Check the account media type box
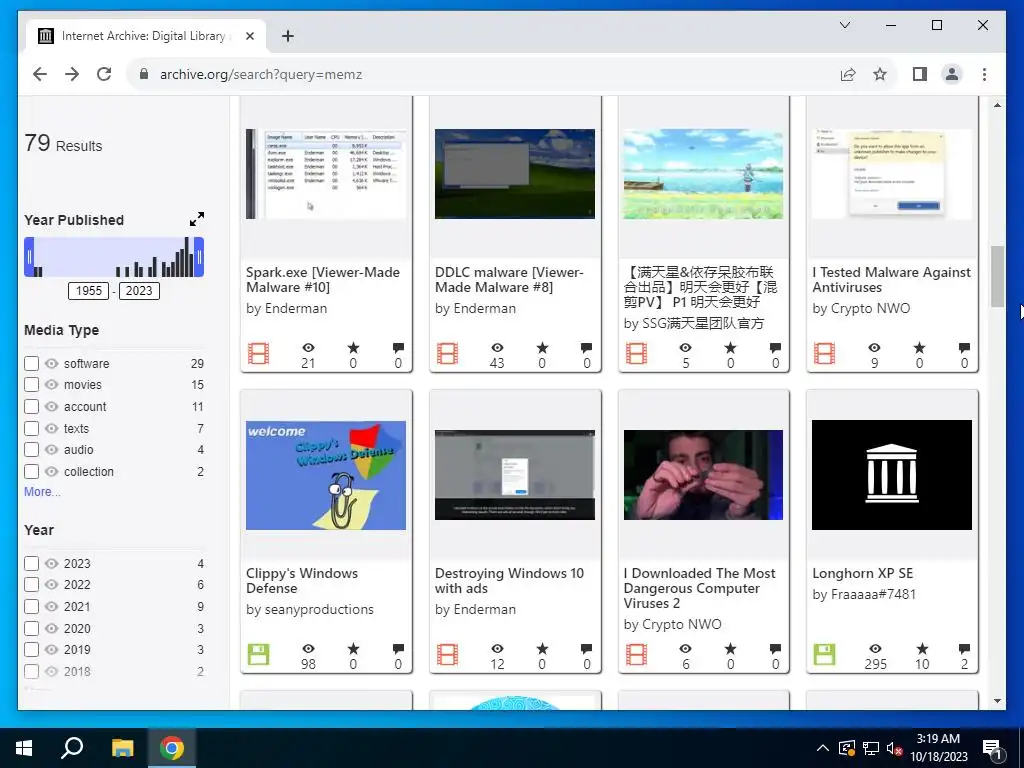 31,406
